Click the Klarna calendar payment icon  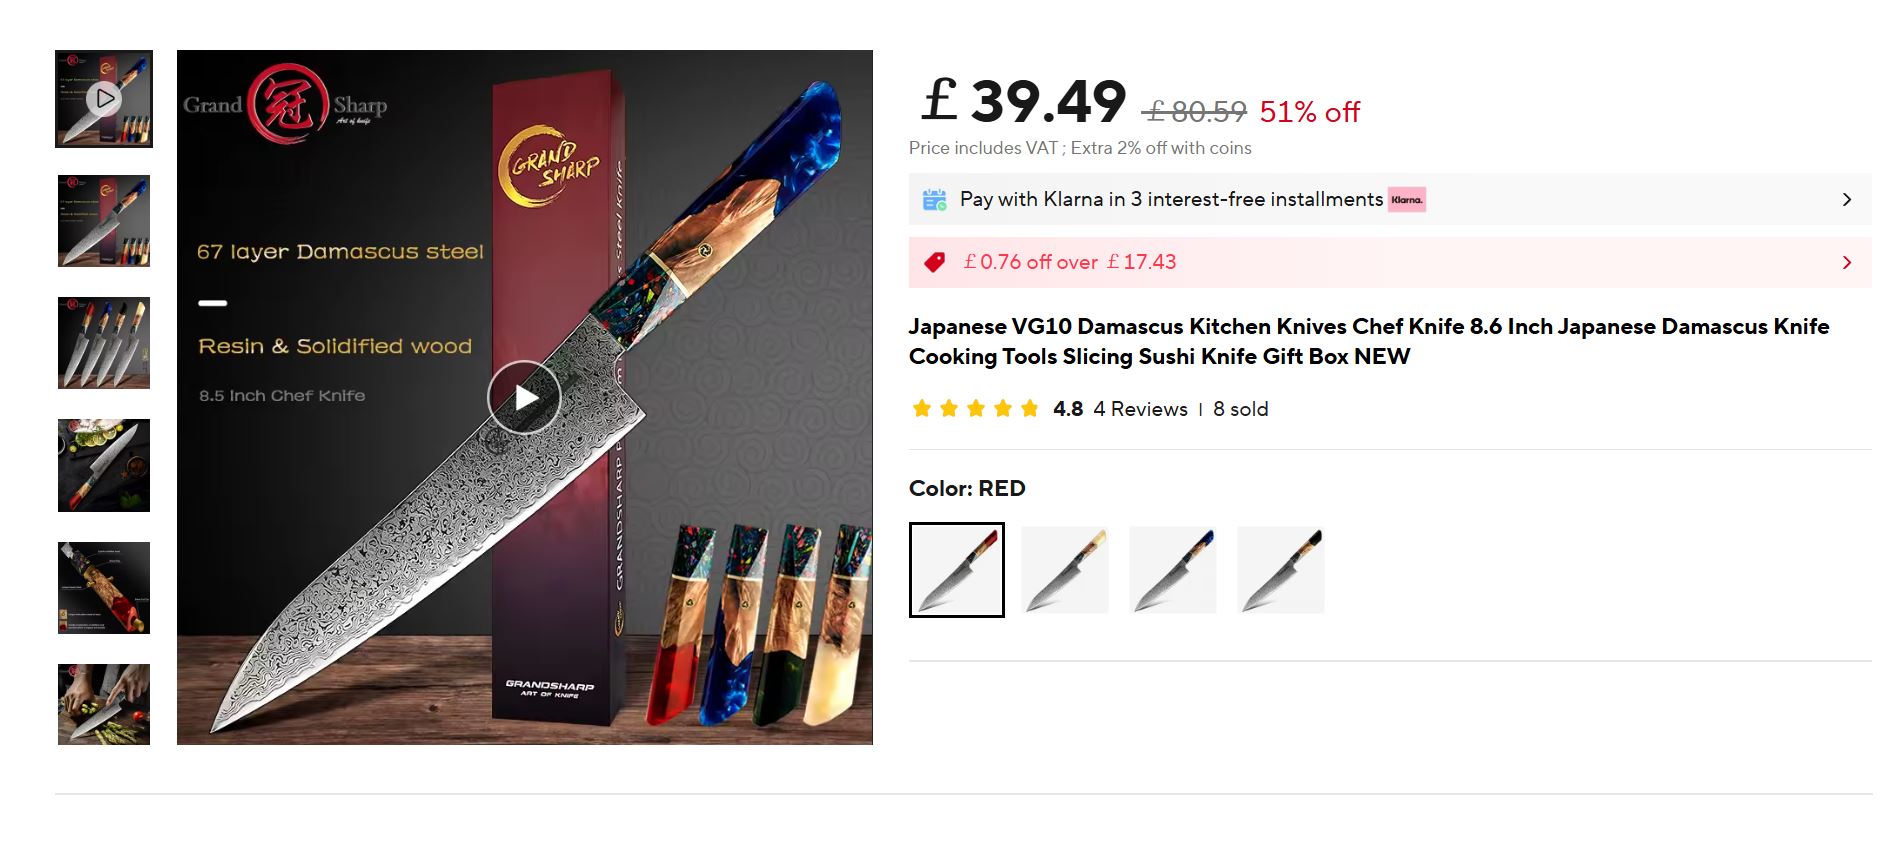(x=934, y=200)
